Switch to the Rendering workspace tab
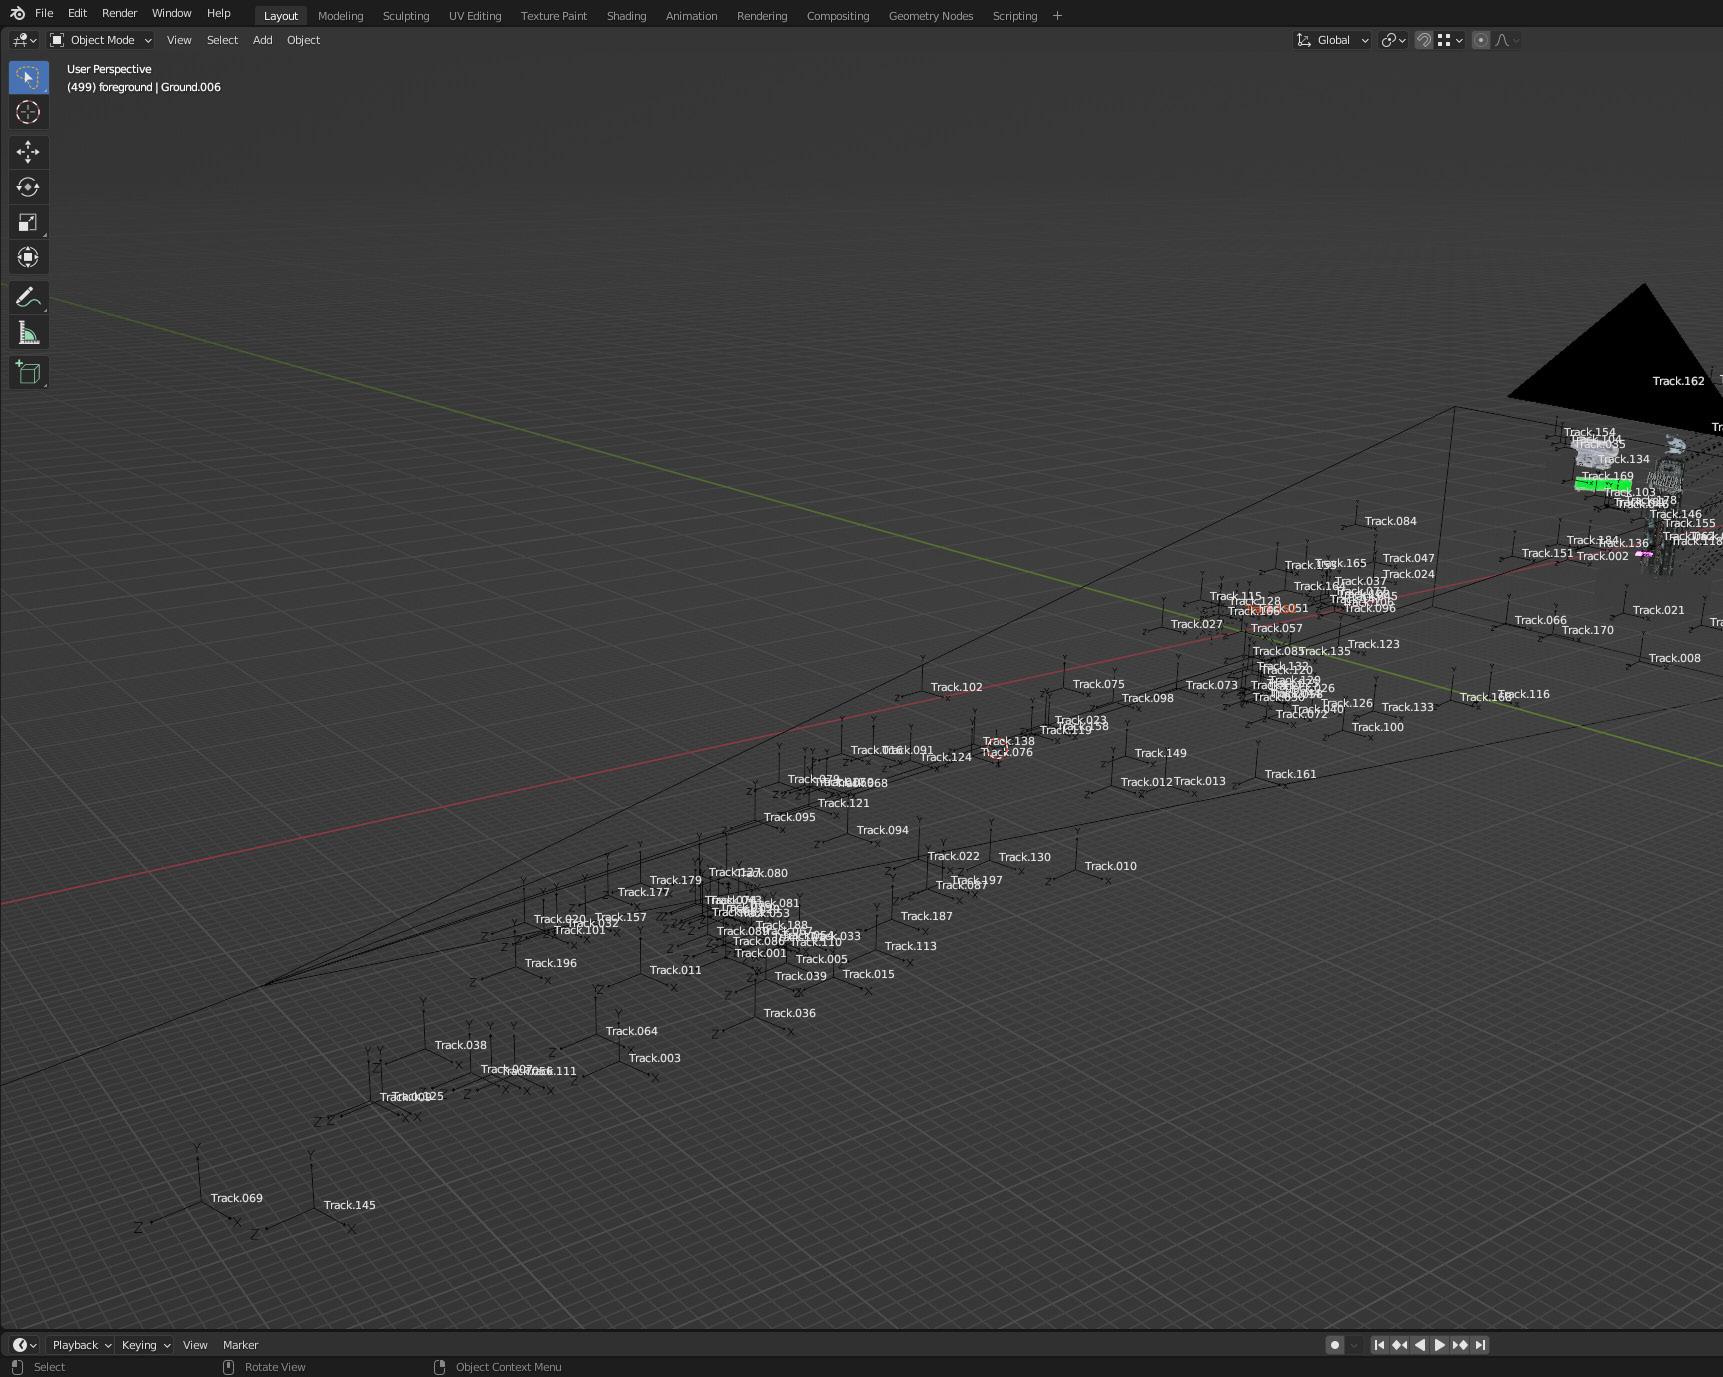Image resolution: width=1723 pixels, height=1377 pixels. pyautogui.click(x=762, y=16)
